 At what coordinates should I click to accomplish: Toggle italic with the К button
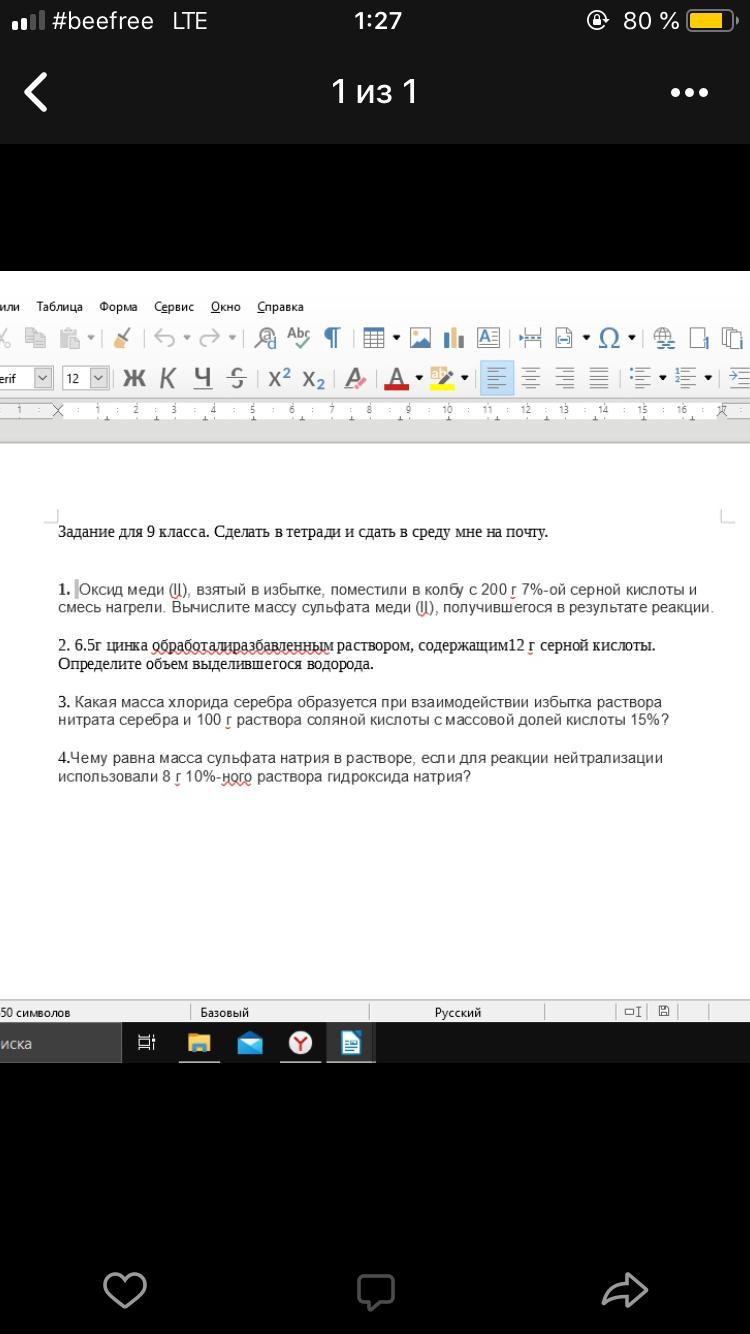click(168, 378)
